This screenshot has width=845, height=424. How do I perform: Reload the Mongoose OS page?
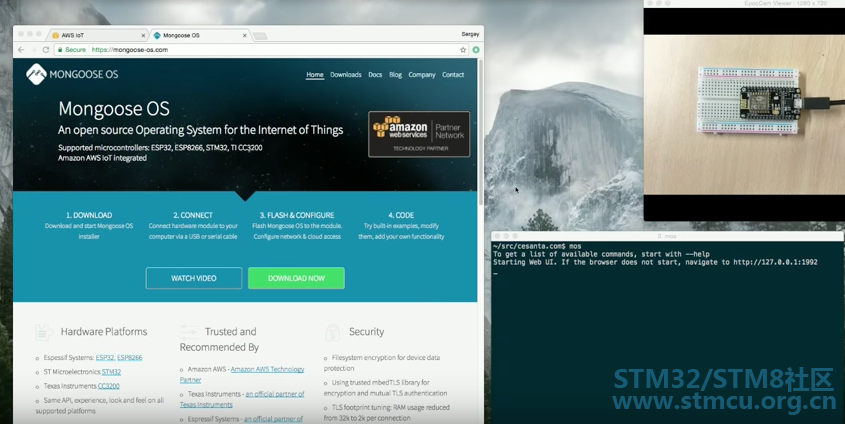[x=46, y=50]
